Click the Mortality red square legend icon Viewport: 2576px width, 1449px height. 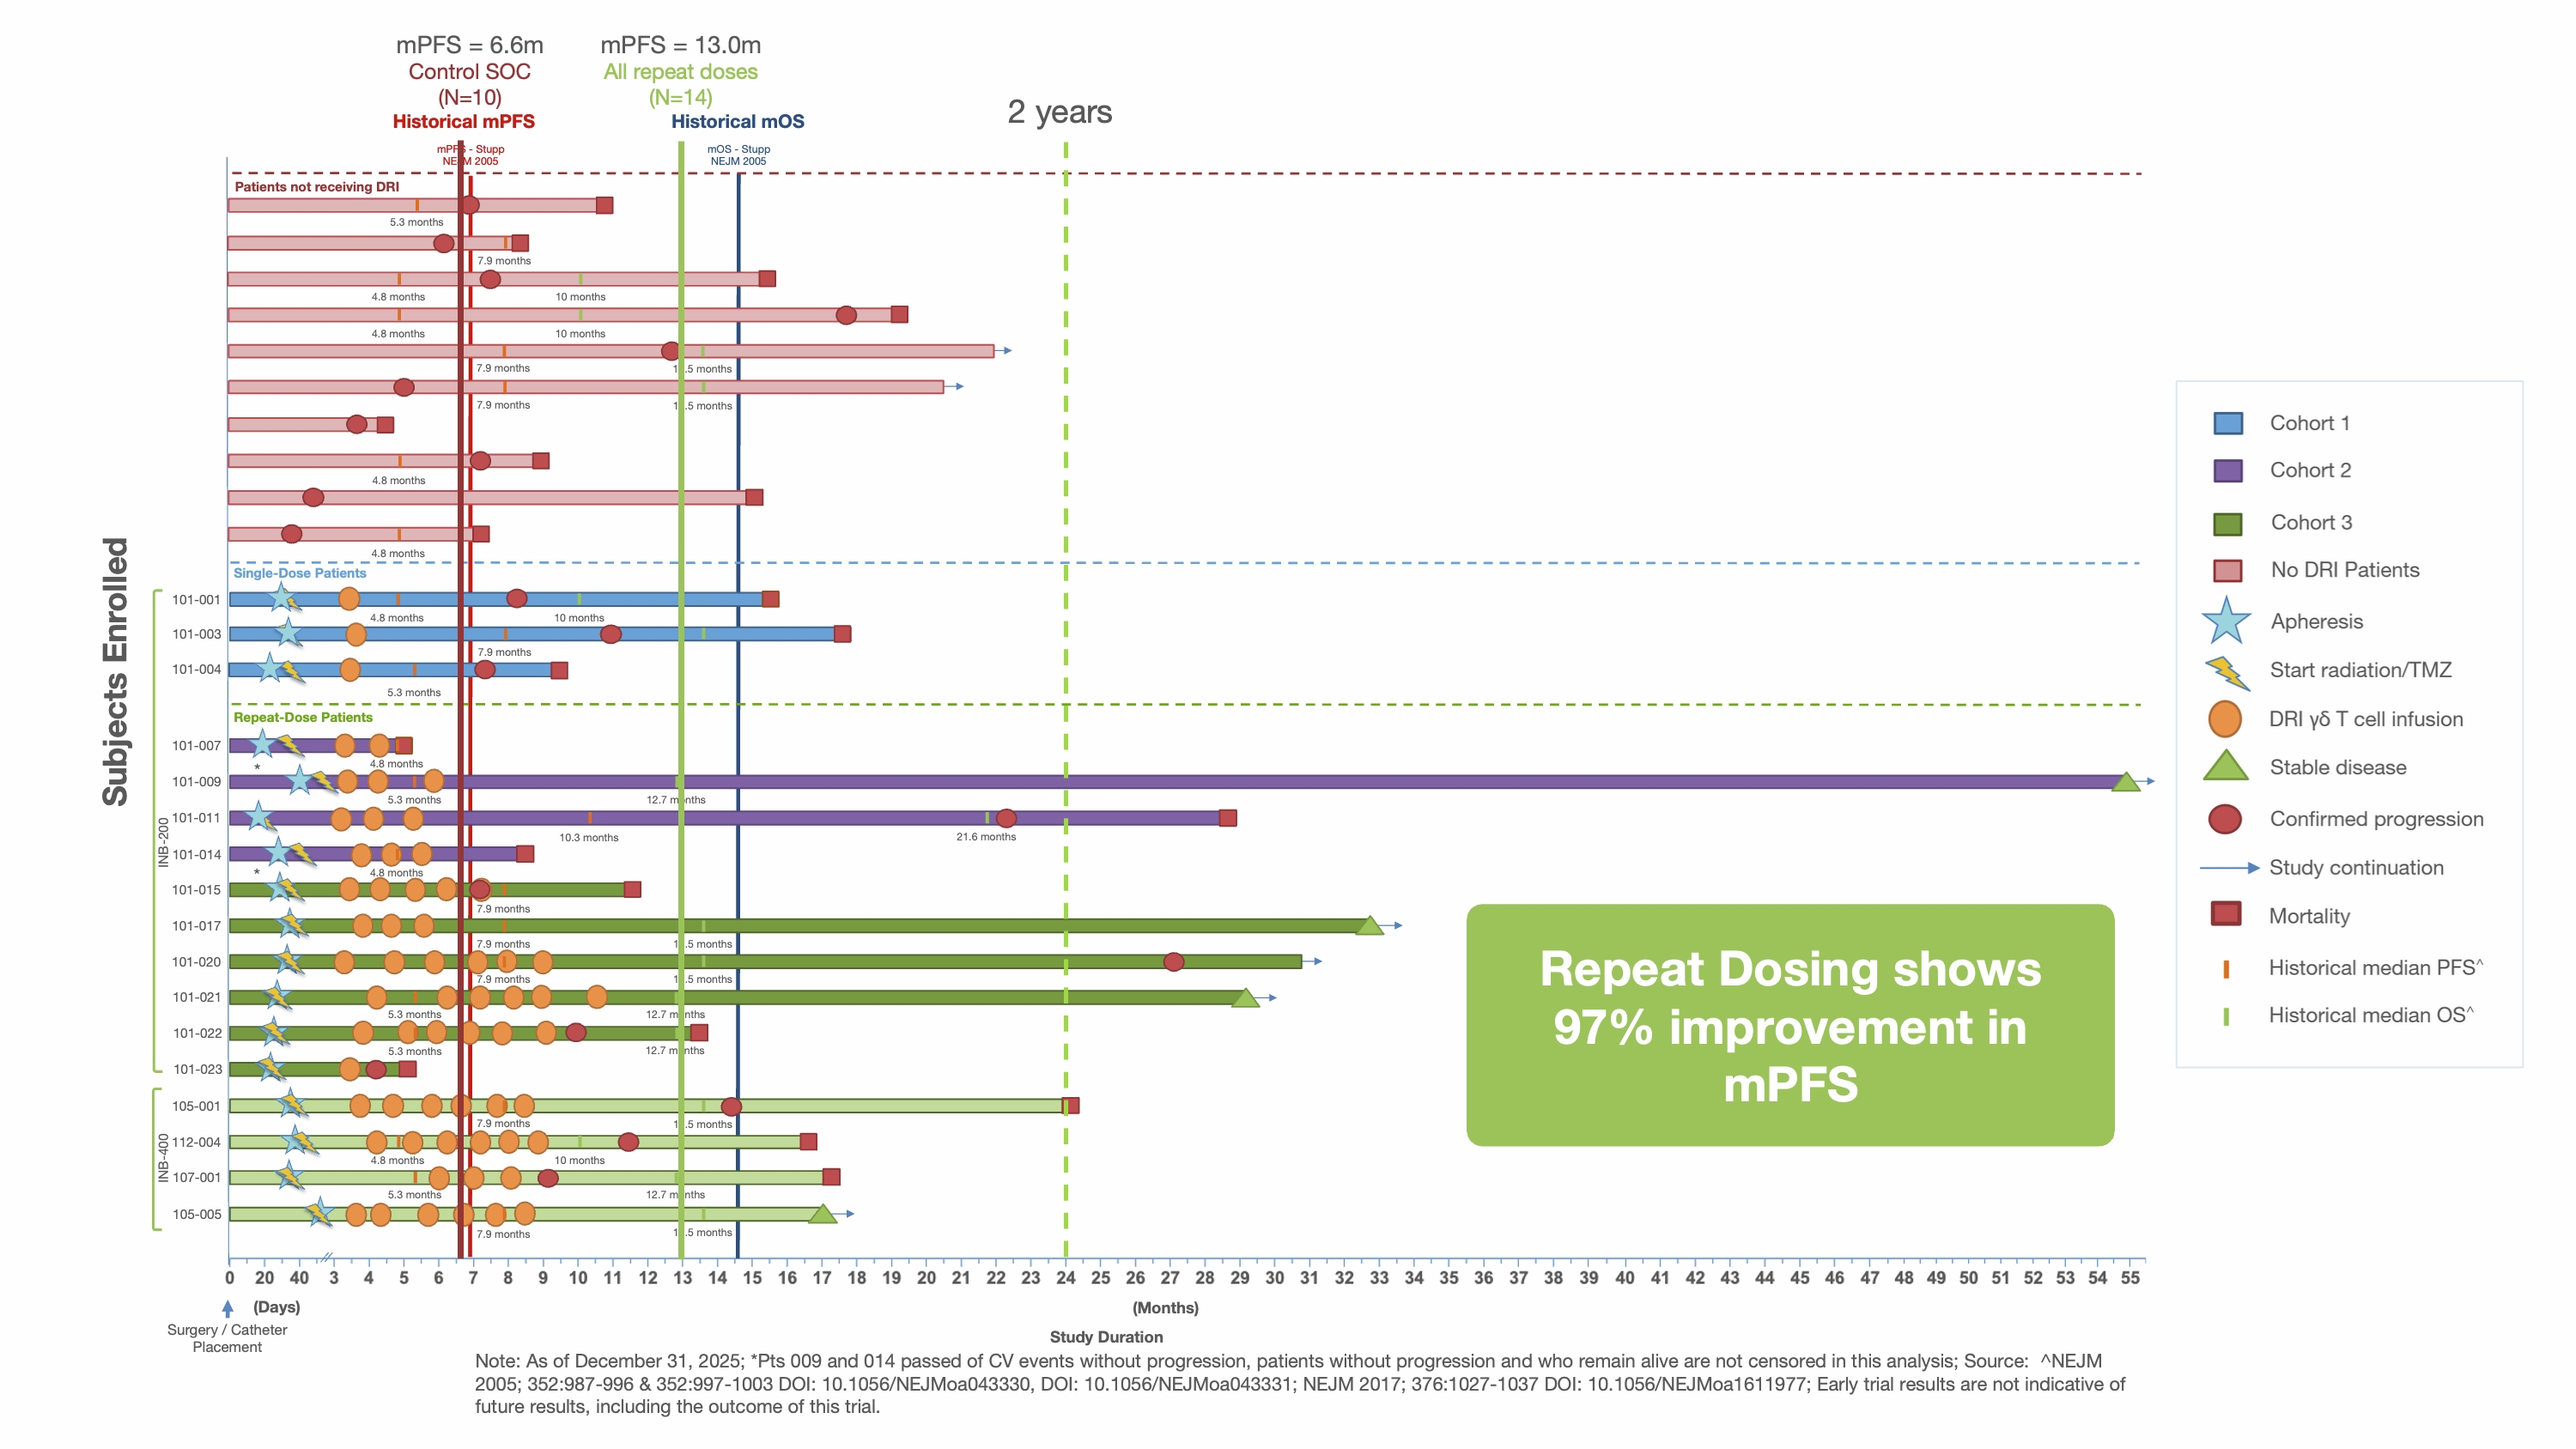(x=2226, y=914)
